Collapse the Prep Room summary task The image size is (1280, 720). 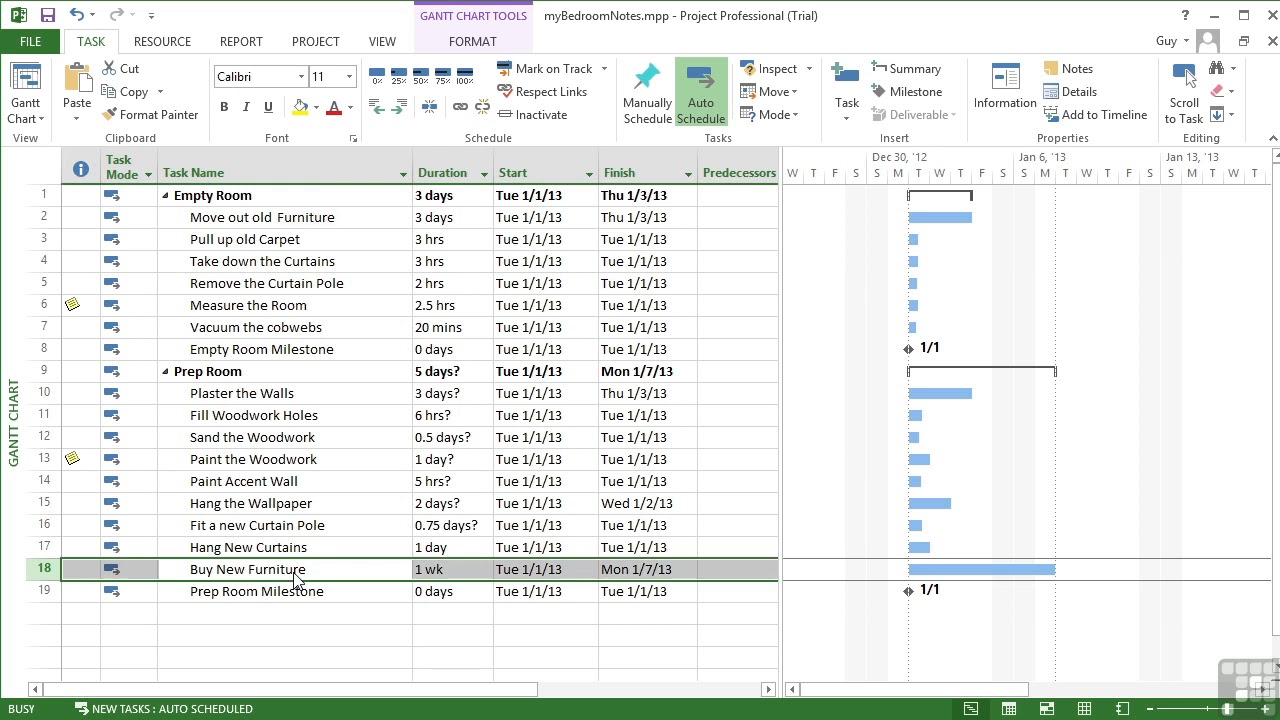point(165,372)
